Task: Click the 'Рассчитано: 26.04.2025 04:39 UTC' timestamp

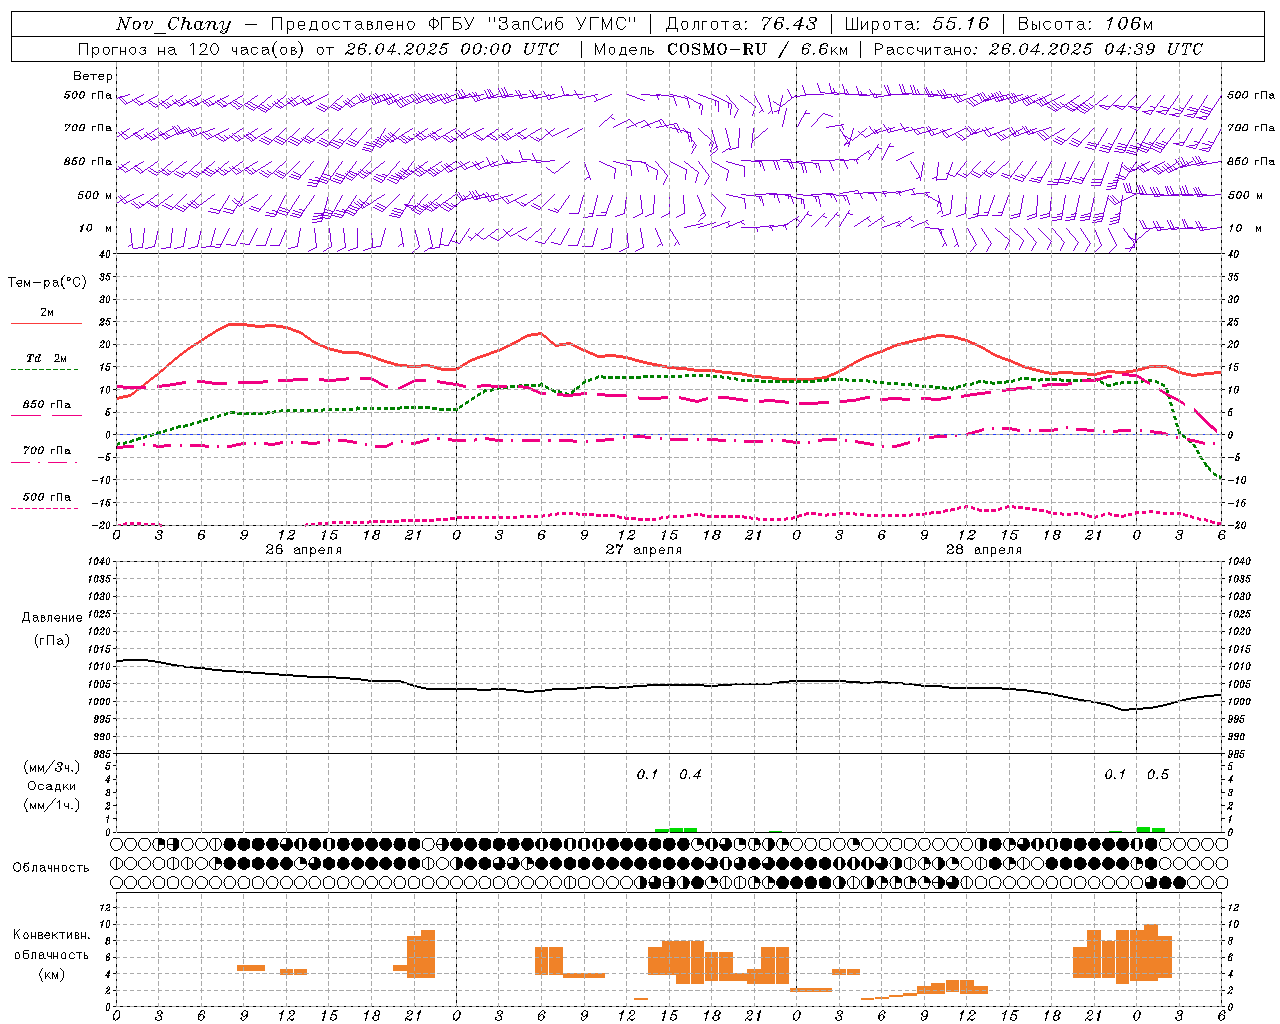Action: [x=1038, y=49]
